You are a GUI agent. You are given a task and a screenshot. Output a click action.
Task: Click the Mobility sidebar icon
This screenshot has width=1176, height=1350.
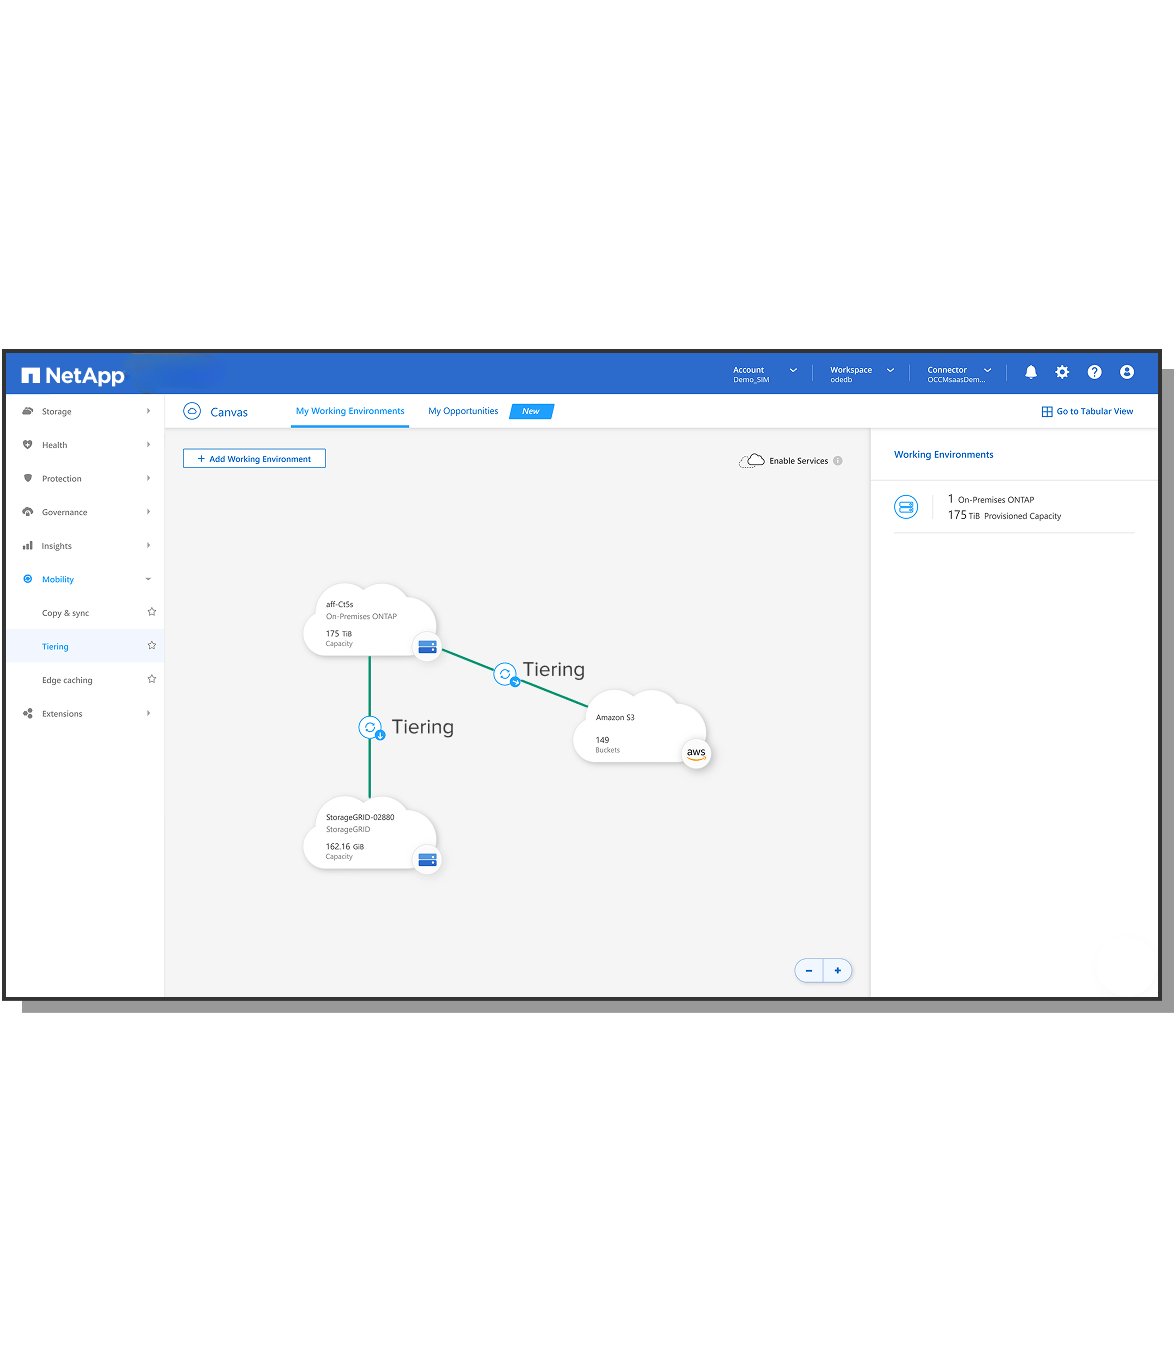tap(28, 579)
